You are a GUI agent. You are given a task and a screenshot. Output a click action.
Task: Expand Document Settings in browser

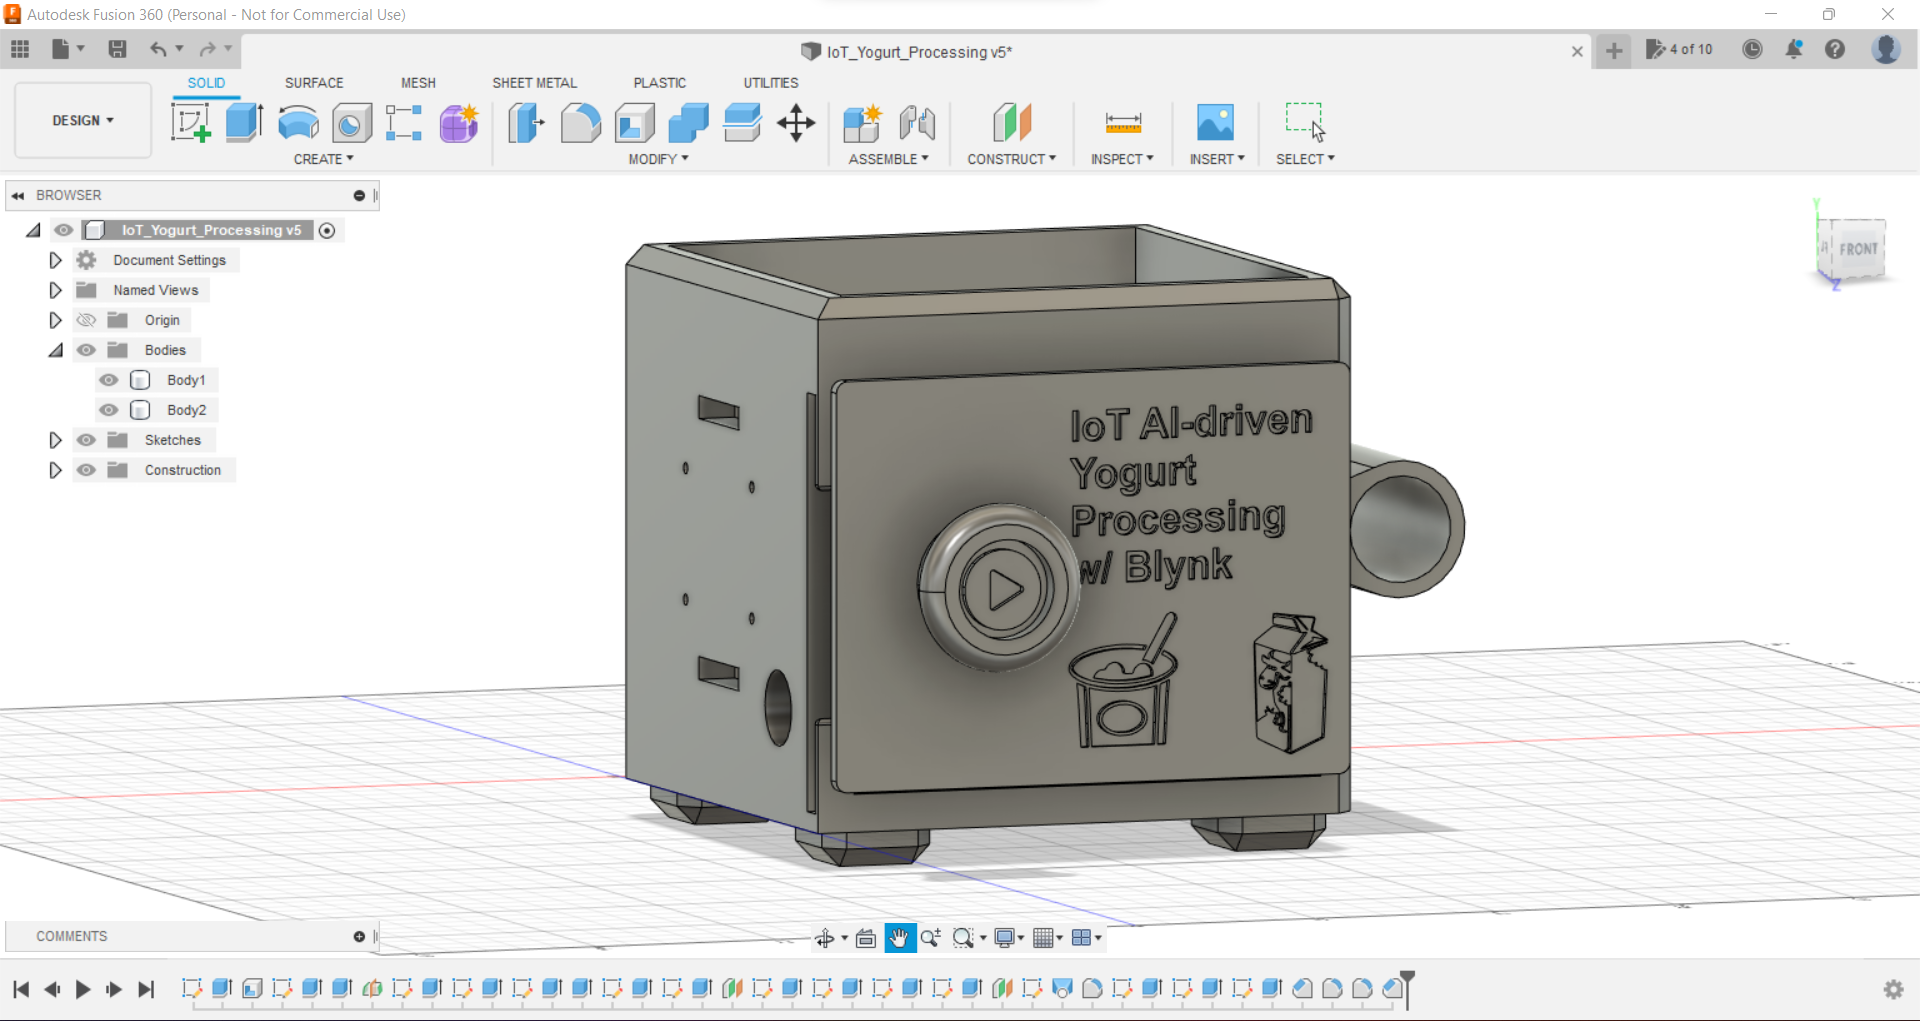(x=55, y=260)
